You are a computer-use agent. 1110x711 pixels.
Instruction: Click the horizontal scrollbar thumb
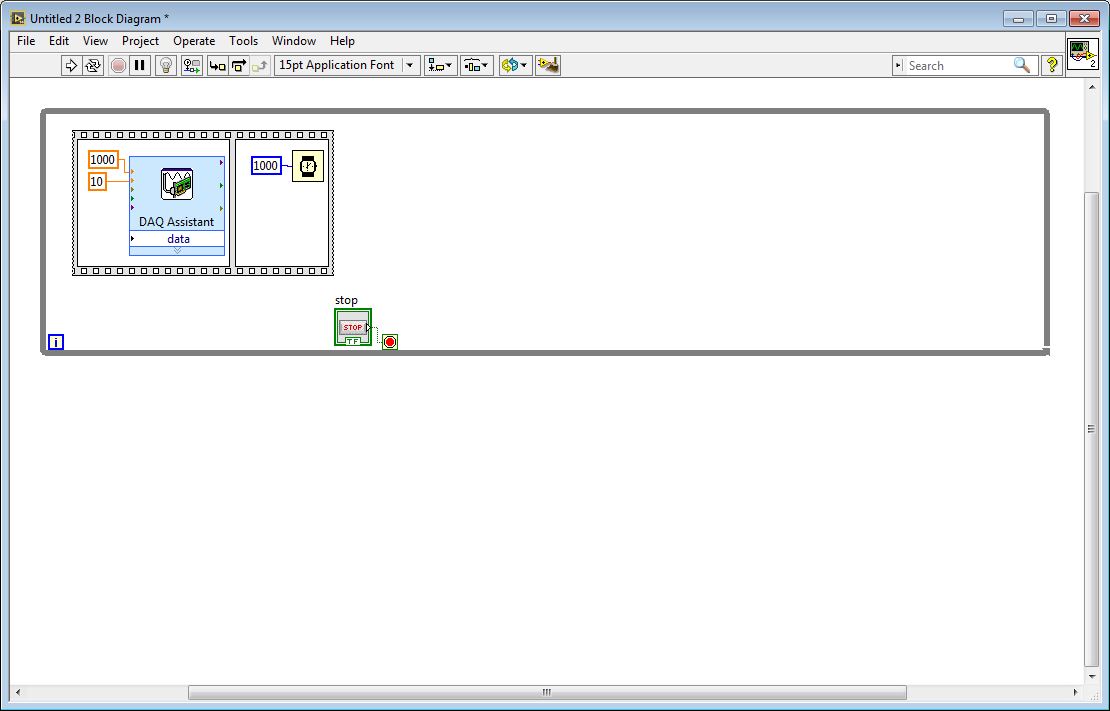[547, 692]
